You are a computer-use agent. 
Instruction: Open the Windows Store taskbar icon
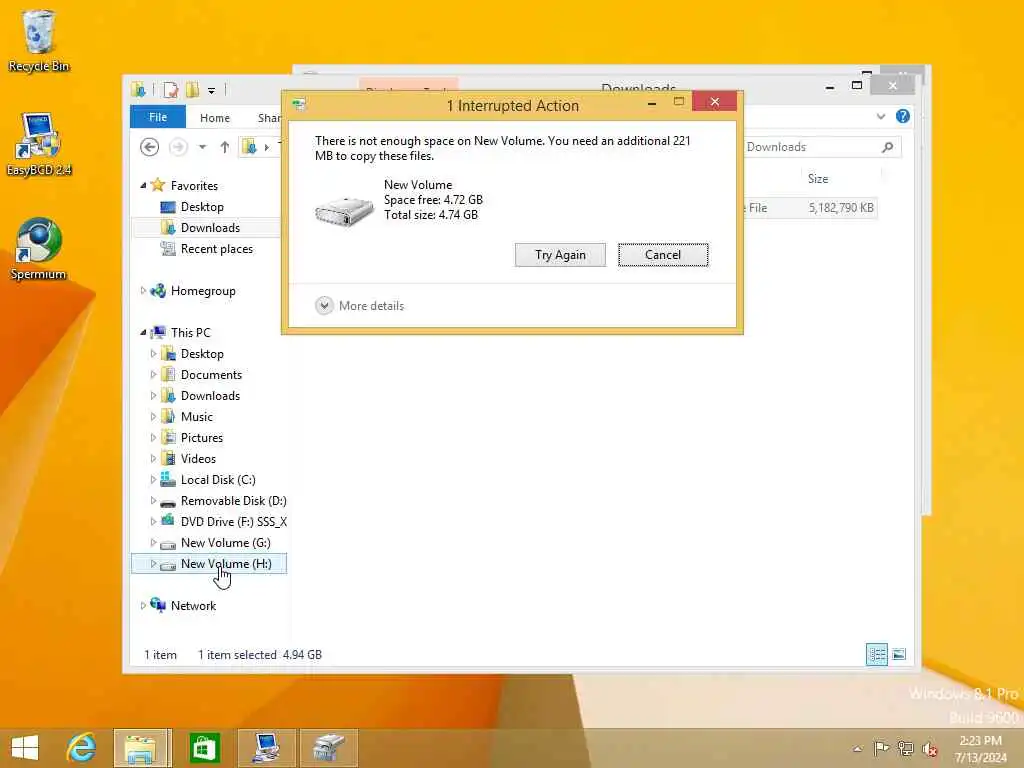tap(204, 748)
